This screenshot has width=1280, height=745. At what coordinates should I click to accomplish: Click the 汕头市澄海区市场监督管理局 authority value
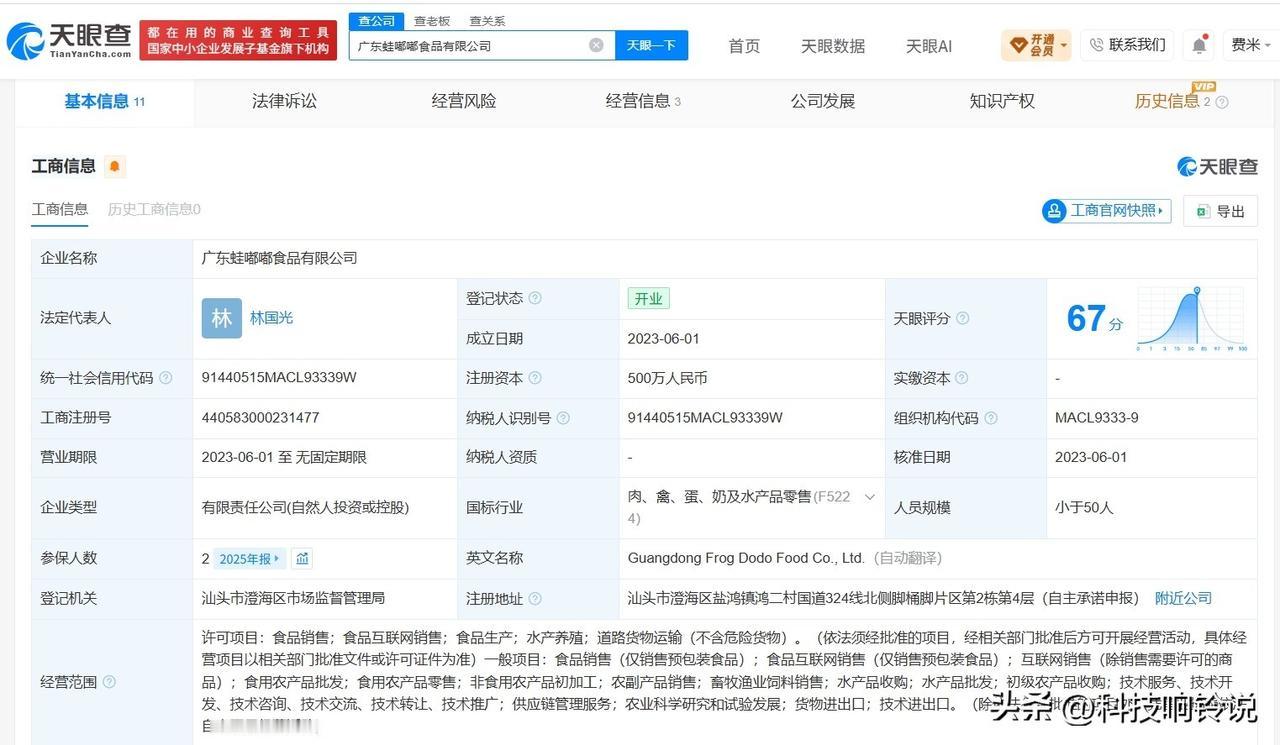[293, 598]
